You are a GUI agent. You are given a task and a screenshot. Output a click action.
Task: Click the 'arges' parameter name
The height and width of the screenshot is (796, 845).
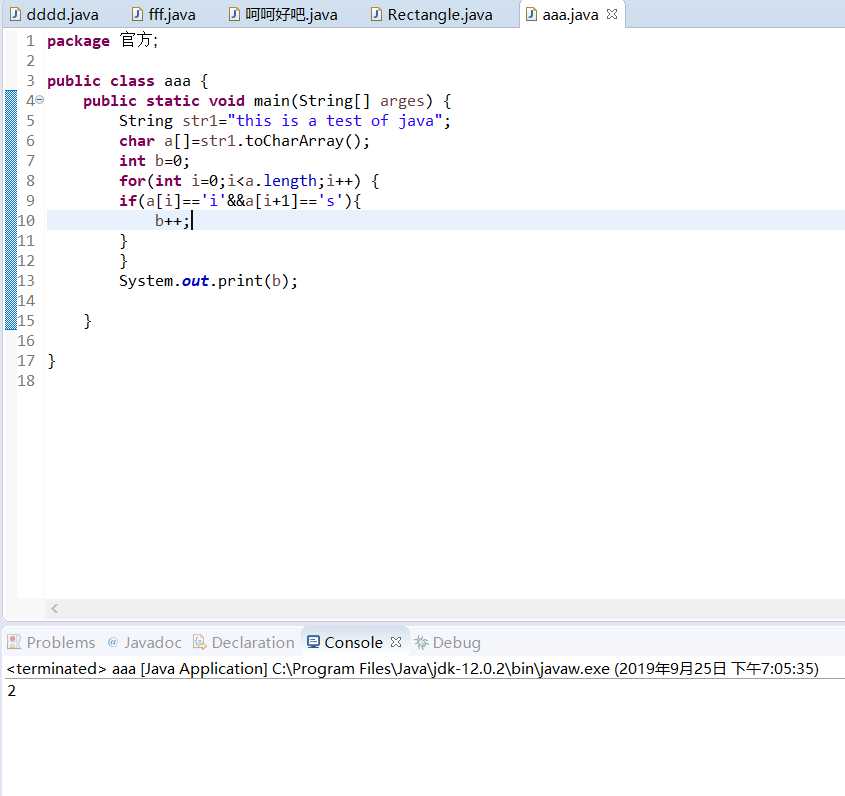402,101
